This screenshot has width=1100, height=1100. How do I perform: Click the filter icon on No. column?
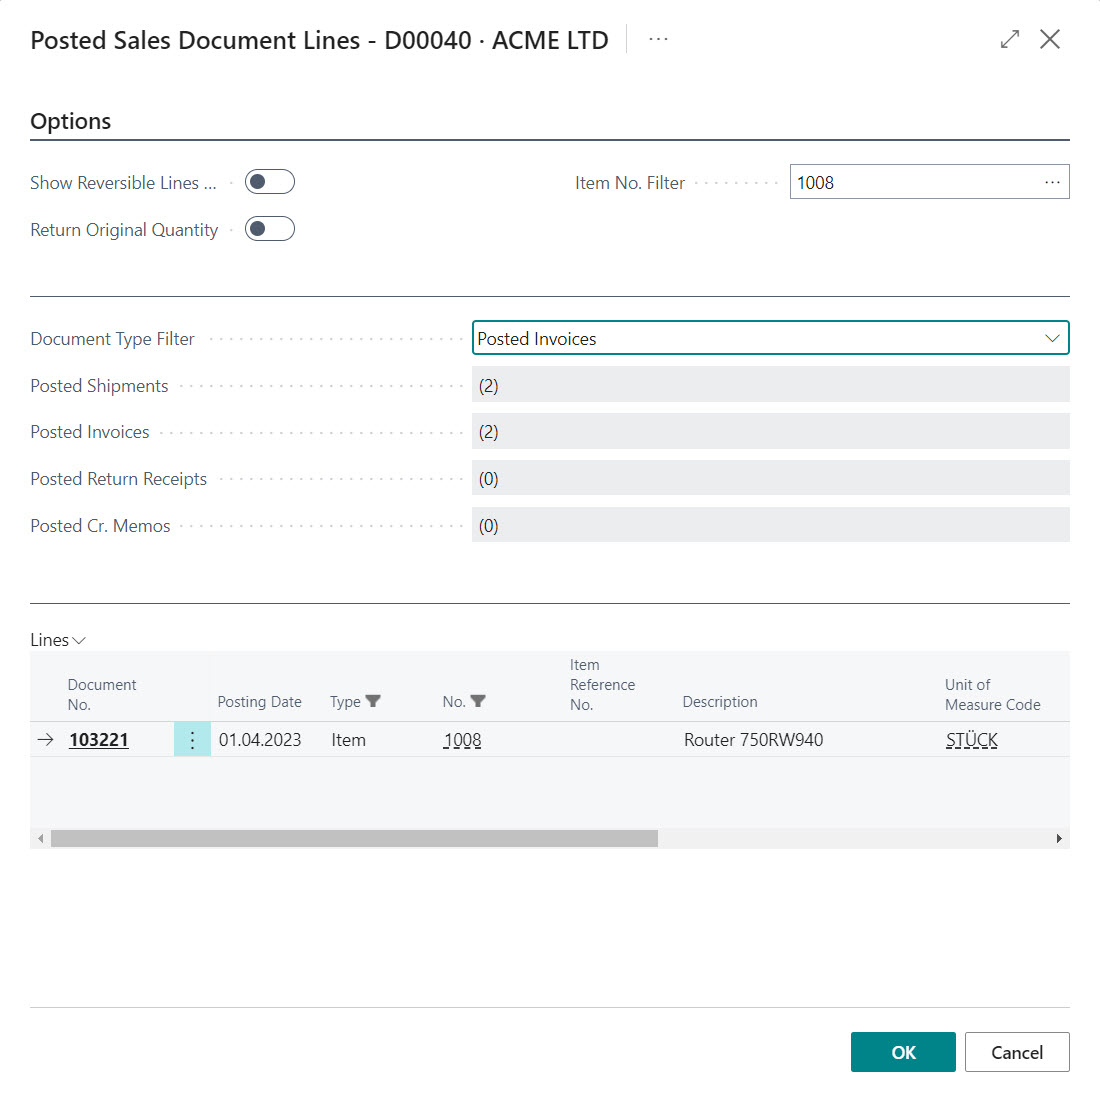(478, 702)
